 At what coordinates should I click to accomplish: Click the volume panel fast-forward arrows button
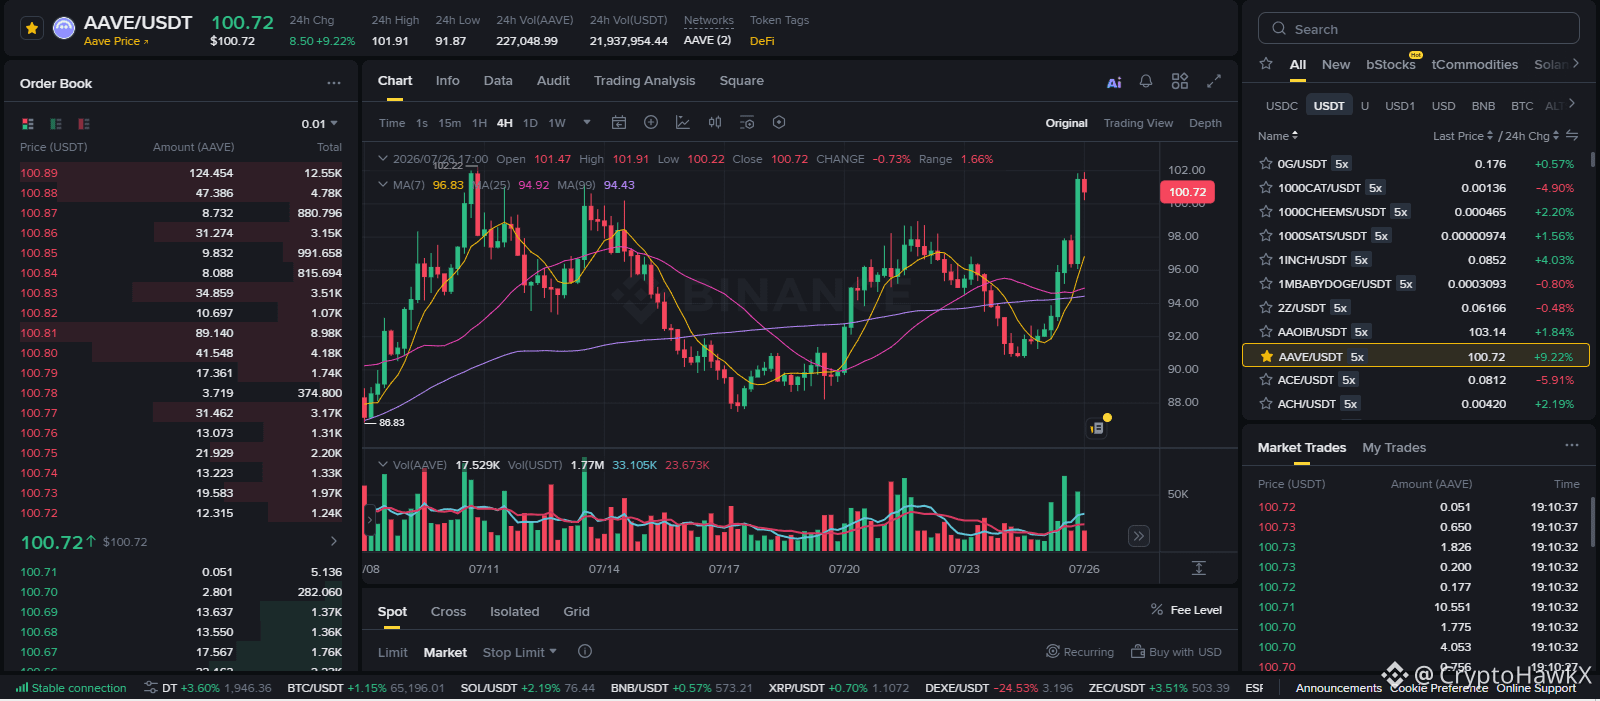pos(1139,536)
